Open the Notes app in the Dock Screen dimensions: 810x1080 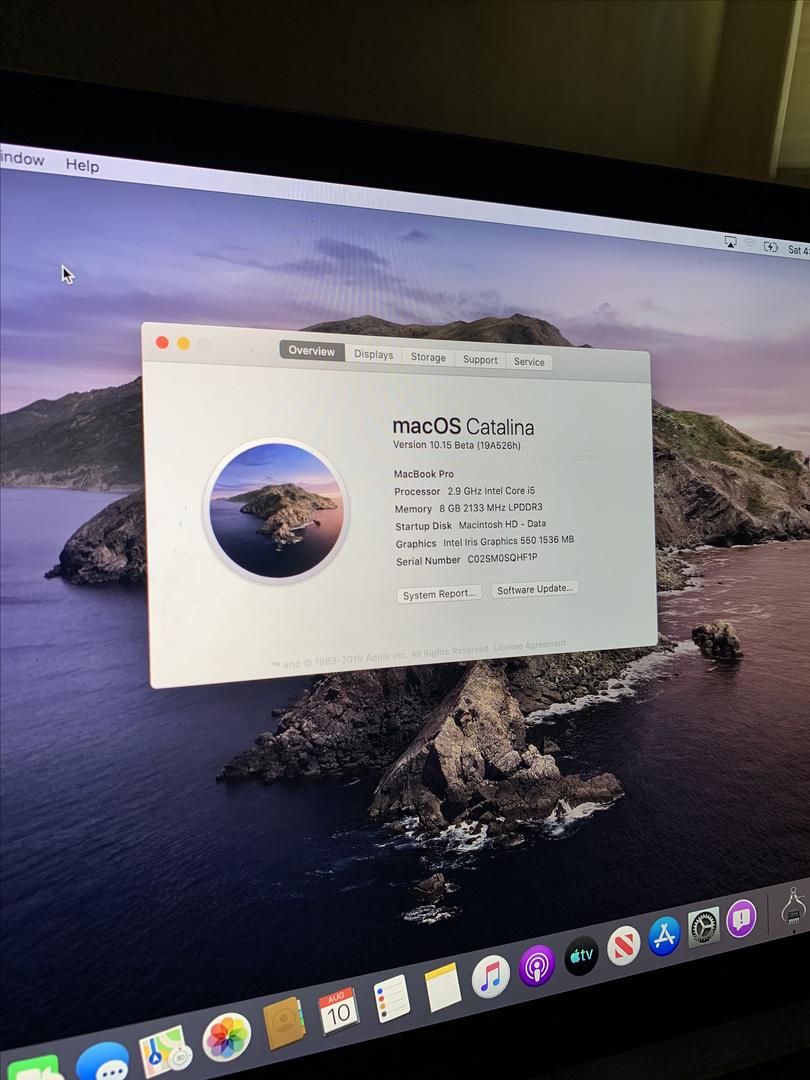(442, 987)
